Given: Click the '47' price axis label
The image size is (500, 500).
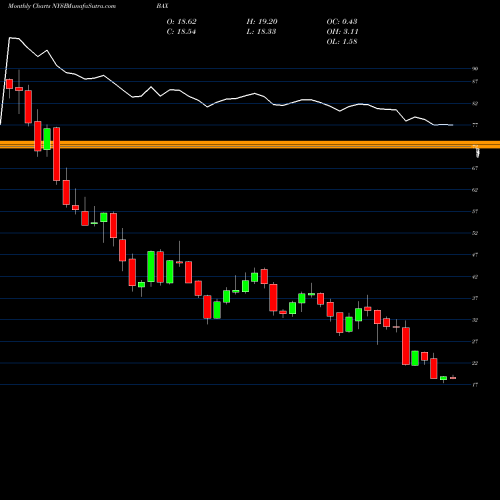Looking at the screenshot, I should 475,255.
